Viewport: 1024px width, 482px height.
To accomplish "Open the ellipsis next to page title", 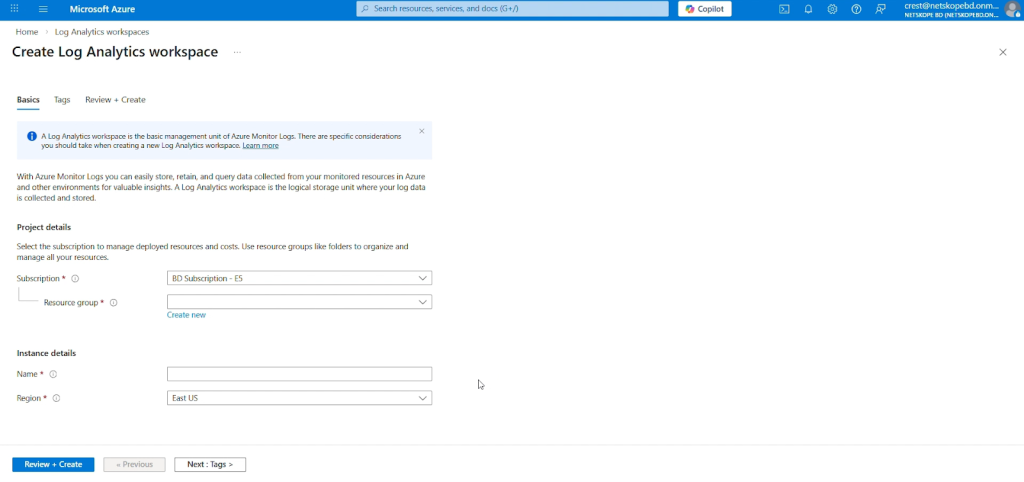I will [237, 52].
